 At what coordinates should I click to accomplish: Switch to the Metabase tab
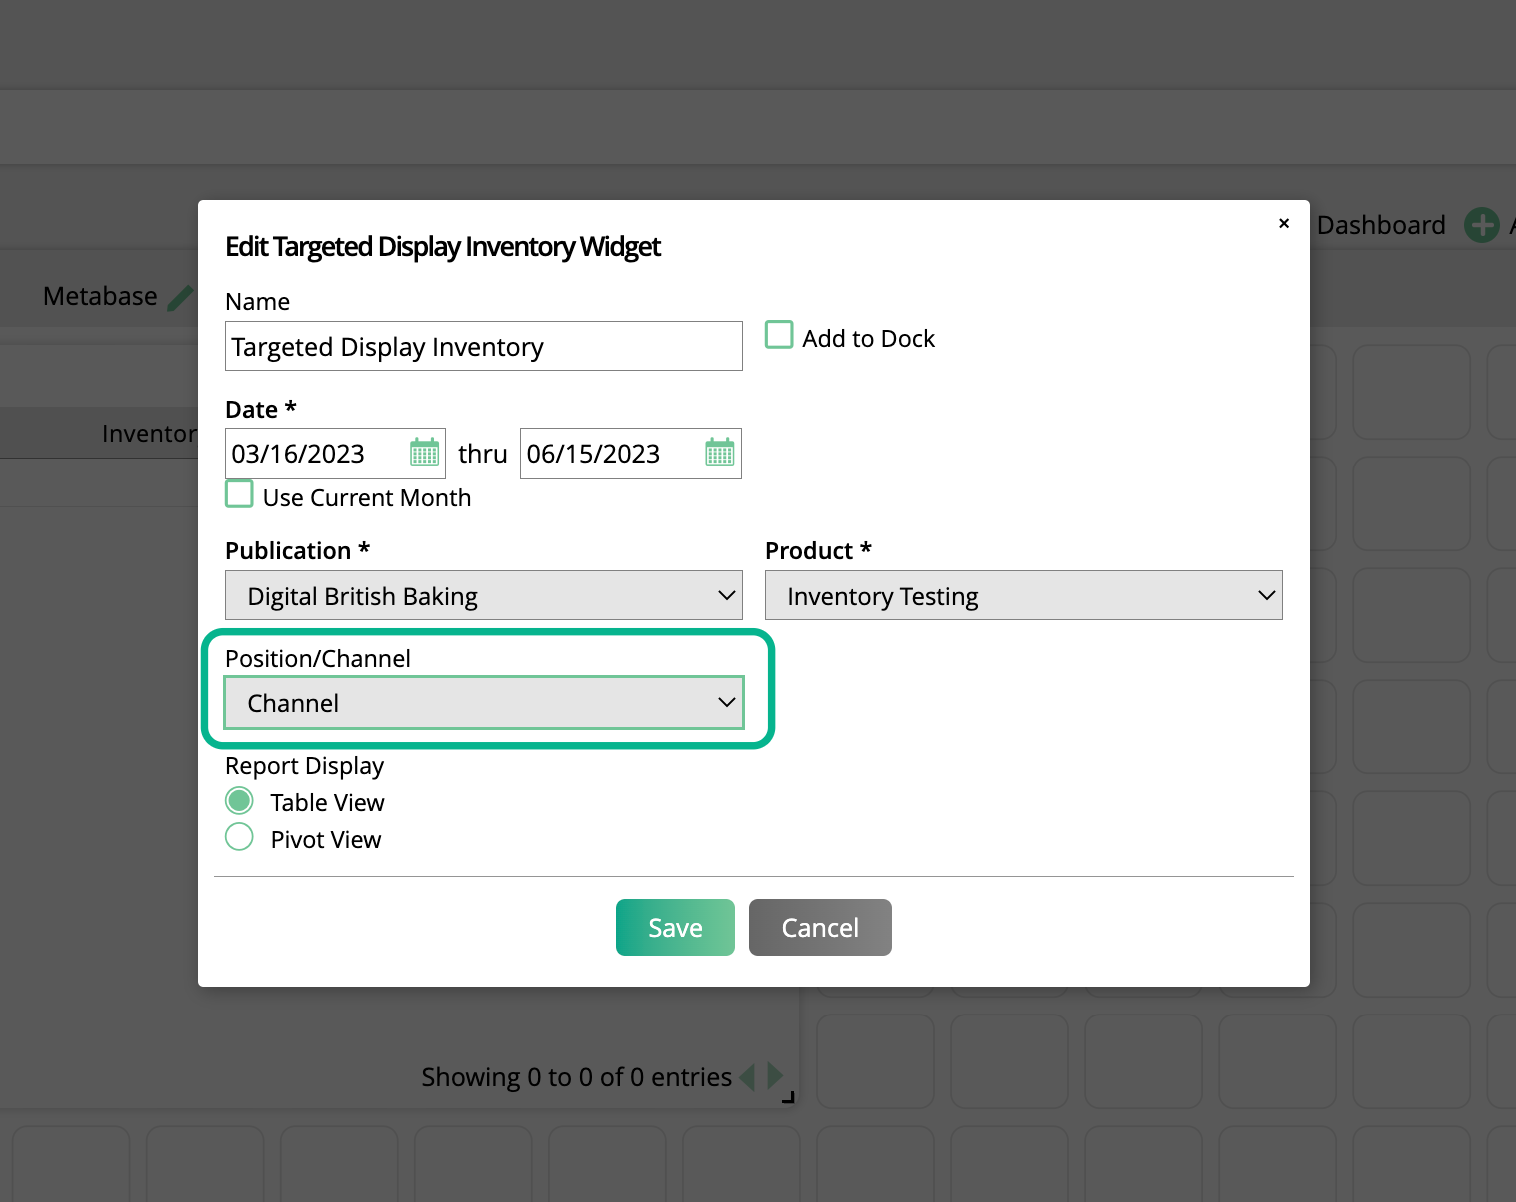[x=100, y=297]
